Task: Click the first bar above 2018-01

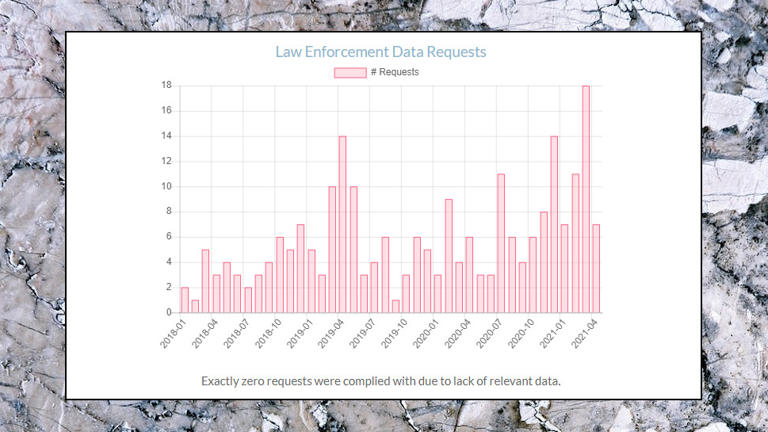Action: (184, 300)
